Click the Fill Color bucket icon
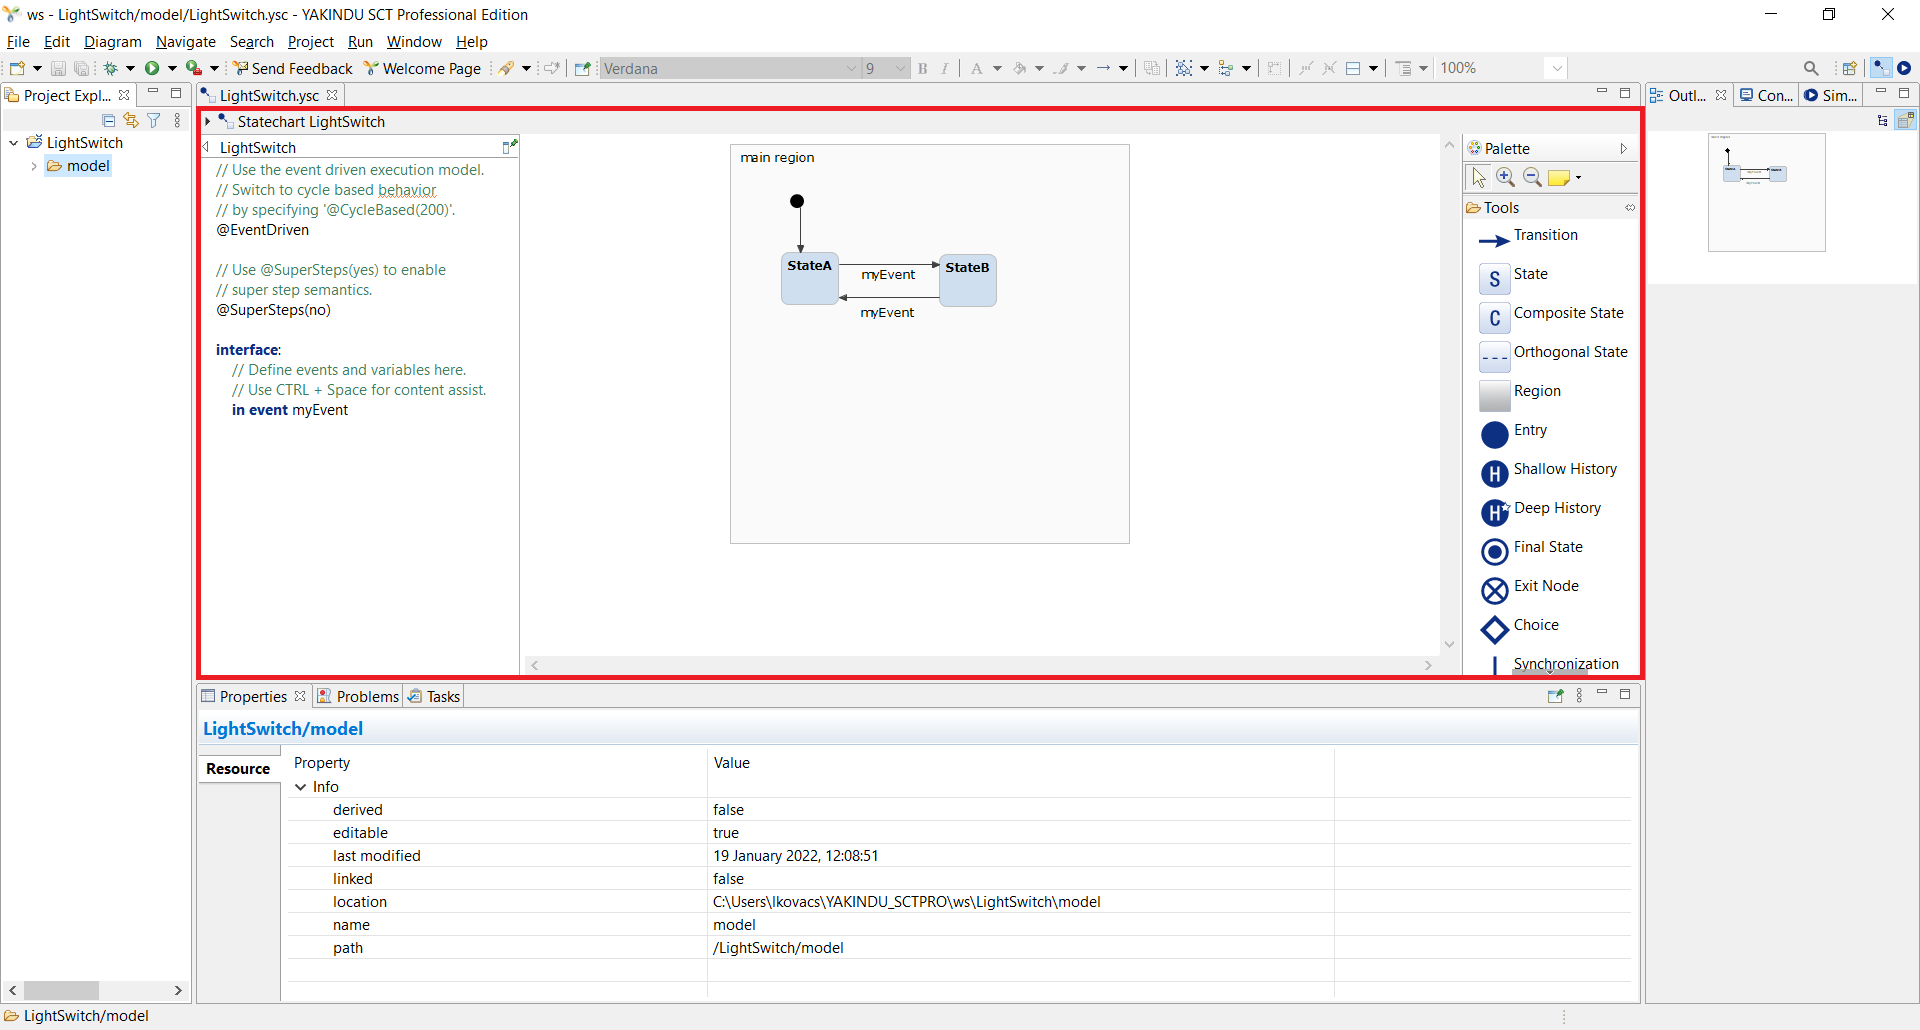This screenshot has height=1030, width=1920. 1019,68
